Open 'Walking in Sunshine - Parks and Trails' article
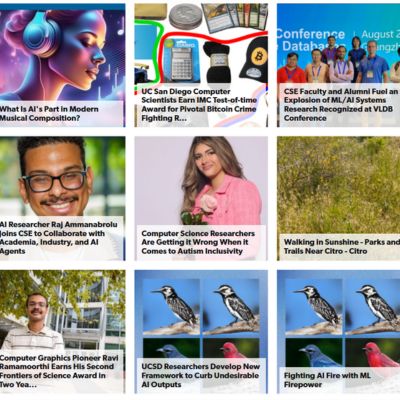 pyautogui.click(x=342, y=247)
